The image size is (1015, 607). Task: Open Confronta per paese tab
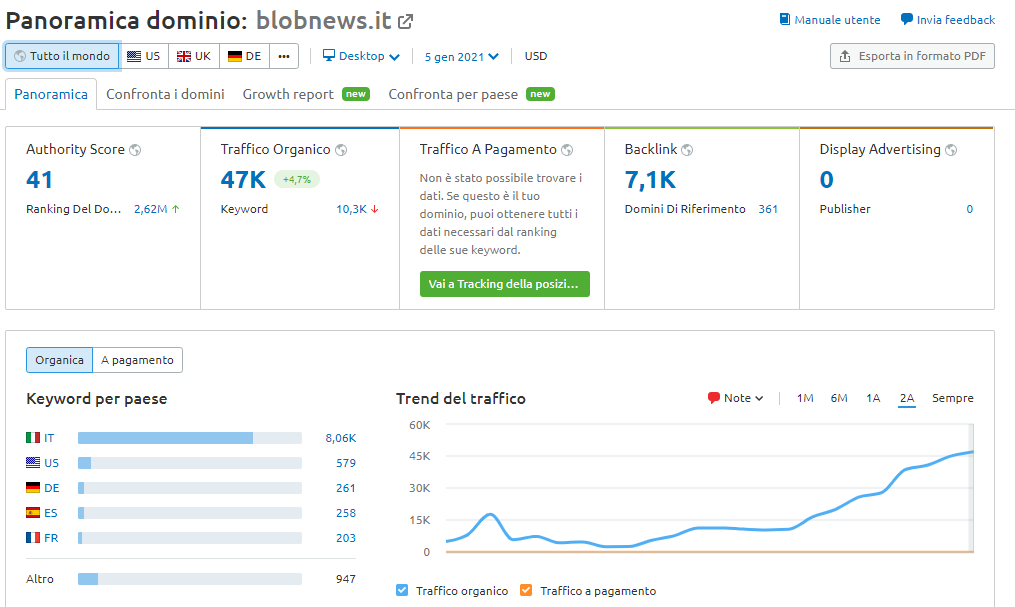click(471, 94)
